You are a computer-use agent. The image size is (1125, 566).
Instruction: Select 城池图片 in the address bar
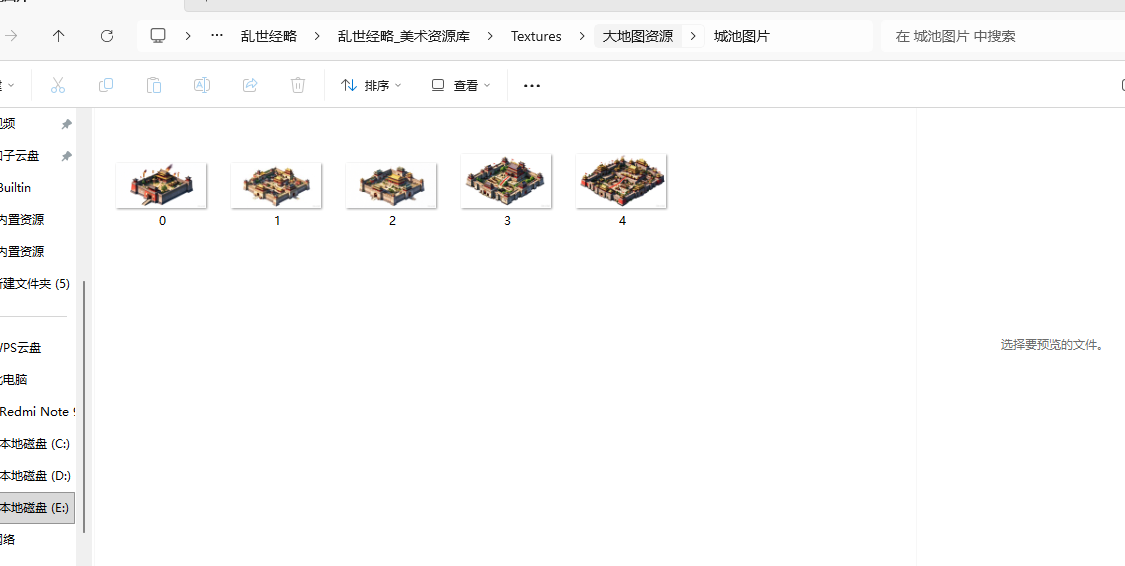pyautogui.click(x=742, y=36)
